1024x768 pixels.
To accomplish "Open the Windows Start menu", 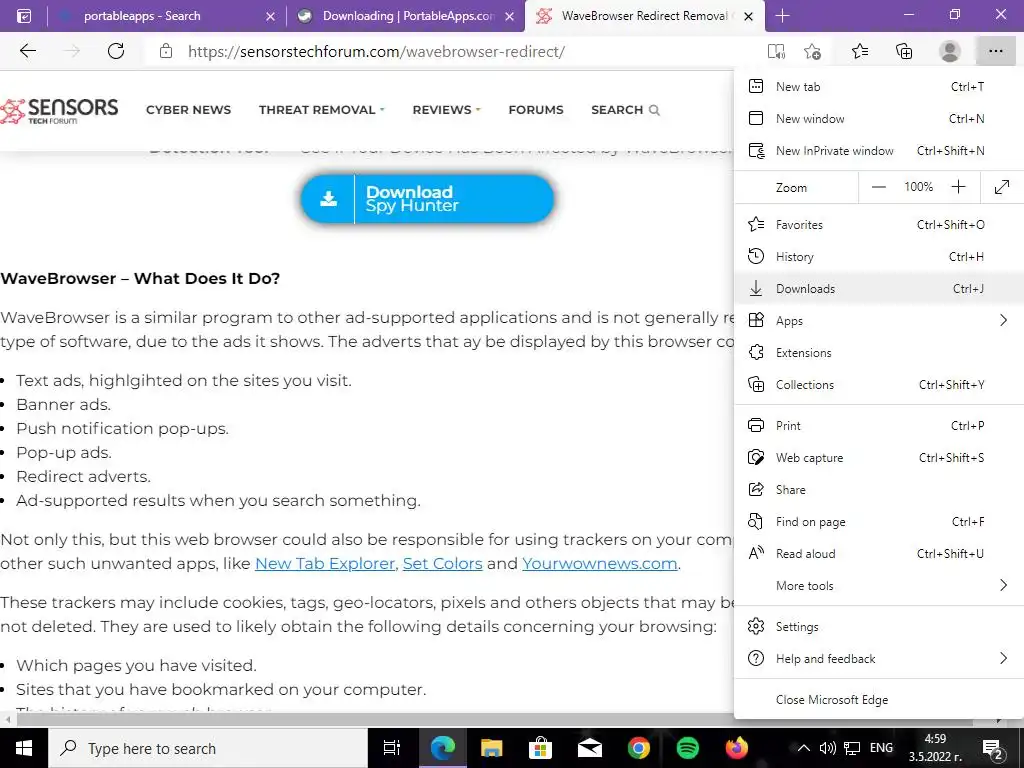I will point(24,748).
